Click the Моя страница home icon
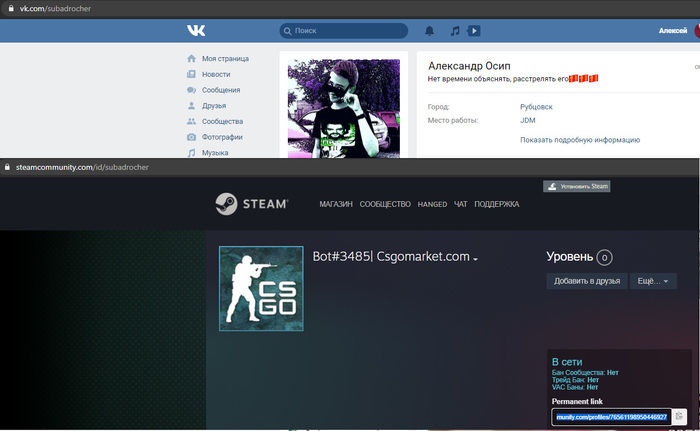The width and height of the screenshot is (700, 431). click(191, 59)
